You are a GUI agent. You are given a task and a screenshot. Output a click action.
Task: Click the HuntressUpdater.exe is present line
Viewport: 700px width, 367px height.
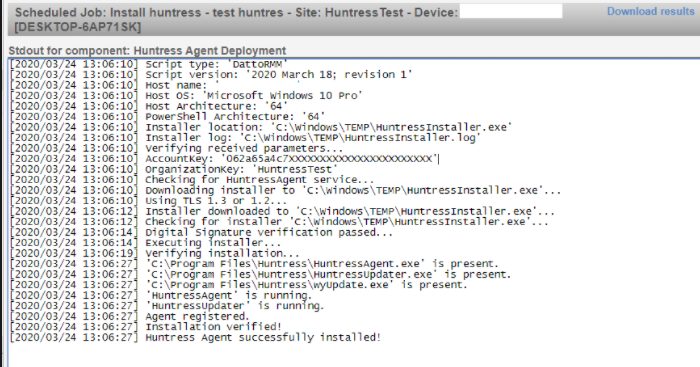(x=260, y=274)
